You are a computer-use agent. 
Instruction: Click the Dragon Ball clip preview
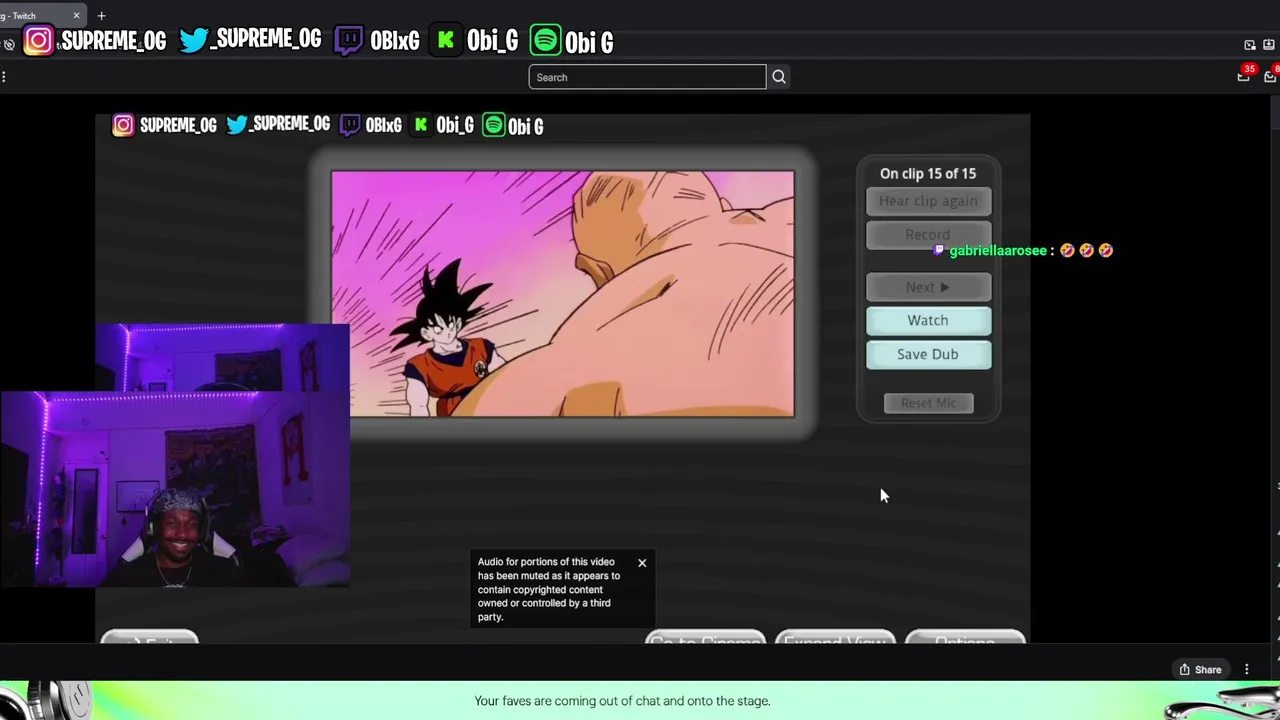point(563,293)
